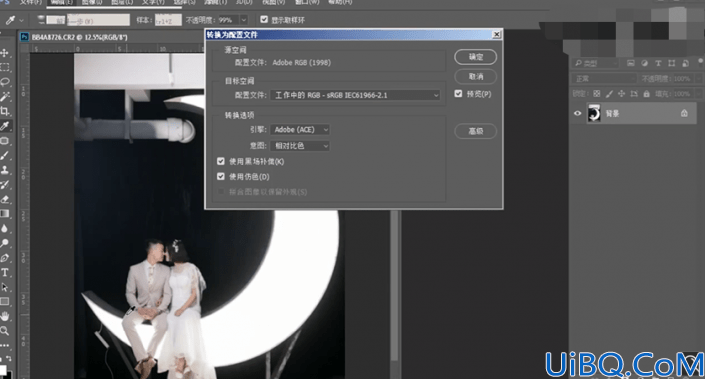
Task: Lock layer position icon
Action: (621, 94)
